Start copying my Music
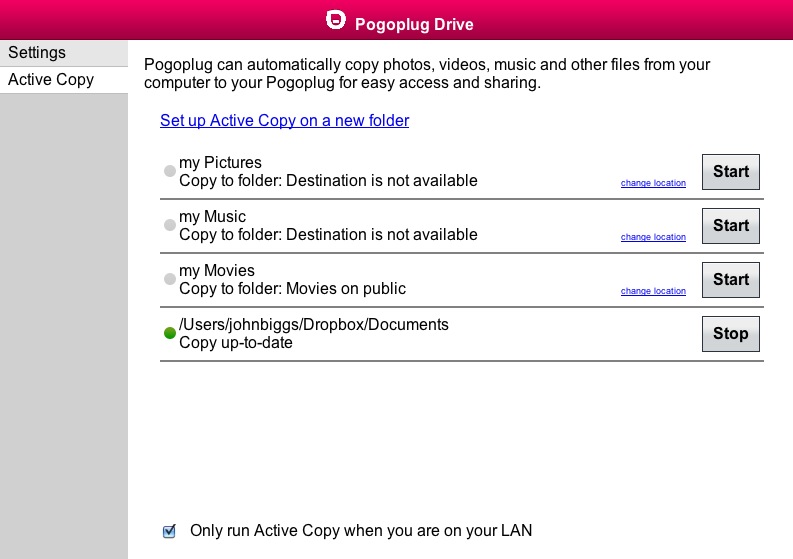This screenshot has height=559, width=793. pos(730,226)
